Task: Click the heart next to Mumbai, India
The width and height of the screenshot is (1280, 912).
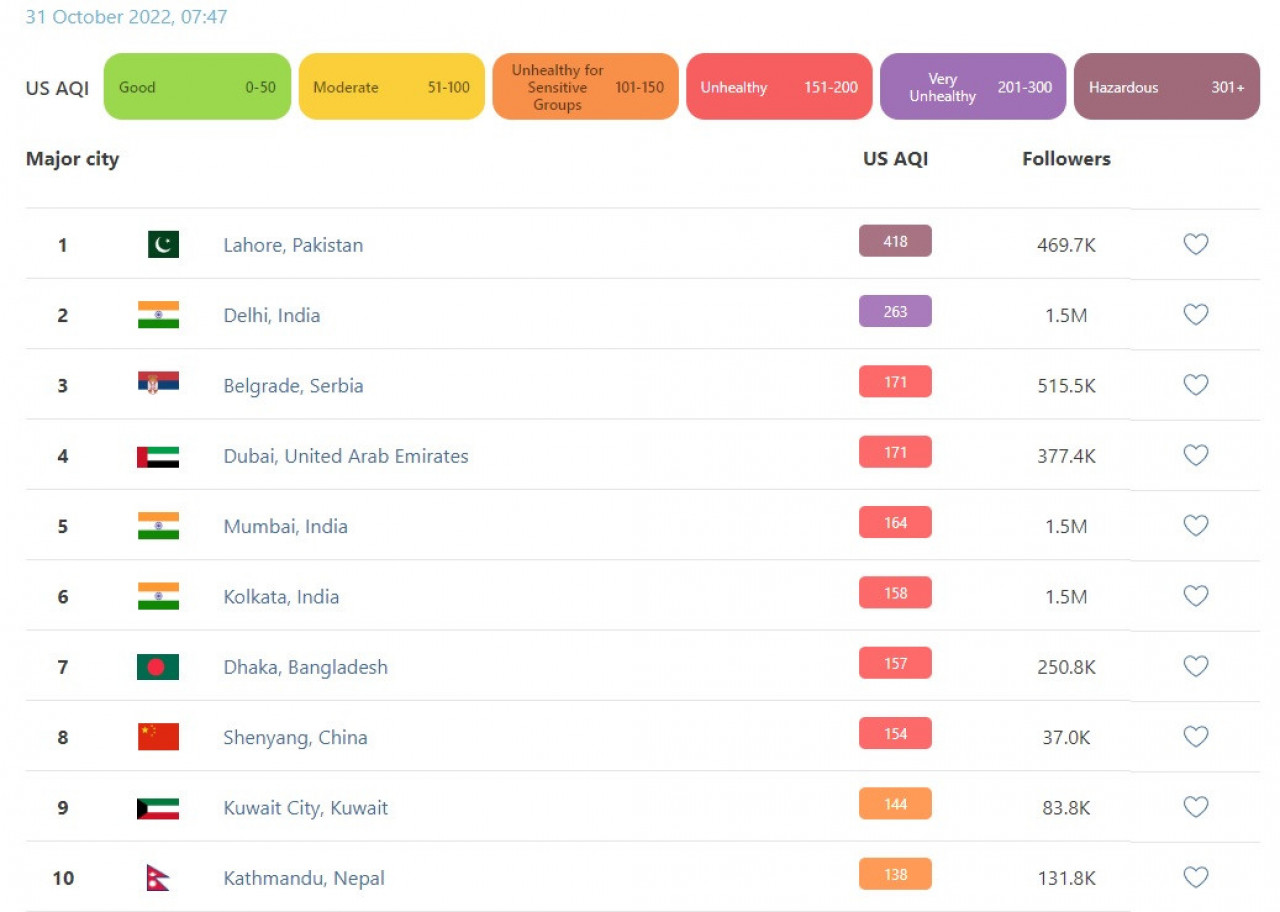Action: 1195,525
